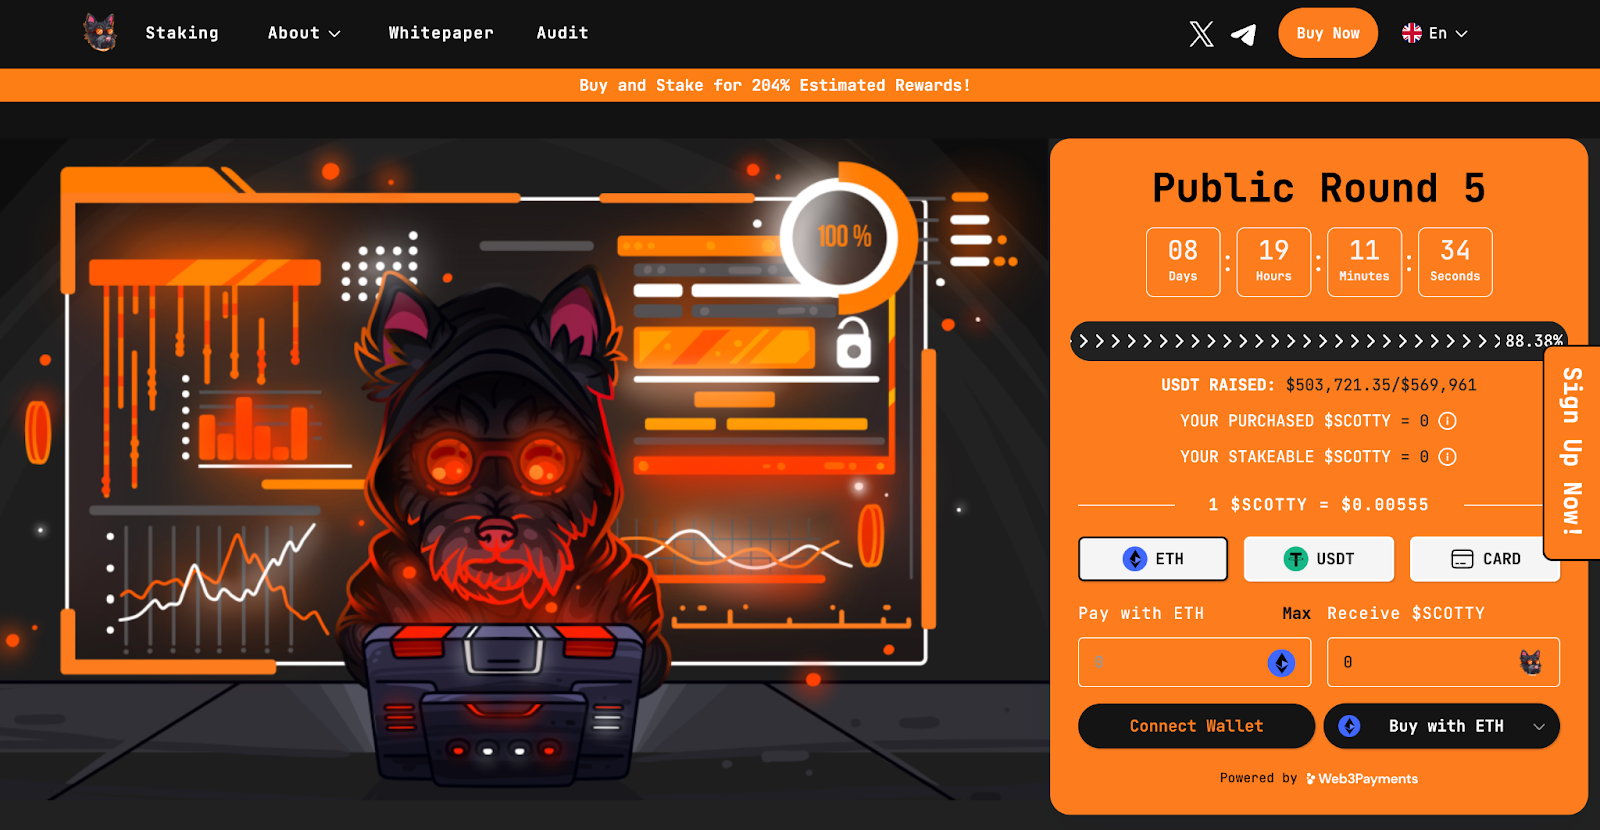Open the Whitepaper menu item
The height and width of the screenshot is (830, 1600).
[441, 33]
